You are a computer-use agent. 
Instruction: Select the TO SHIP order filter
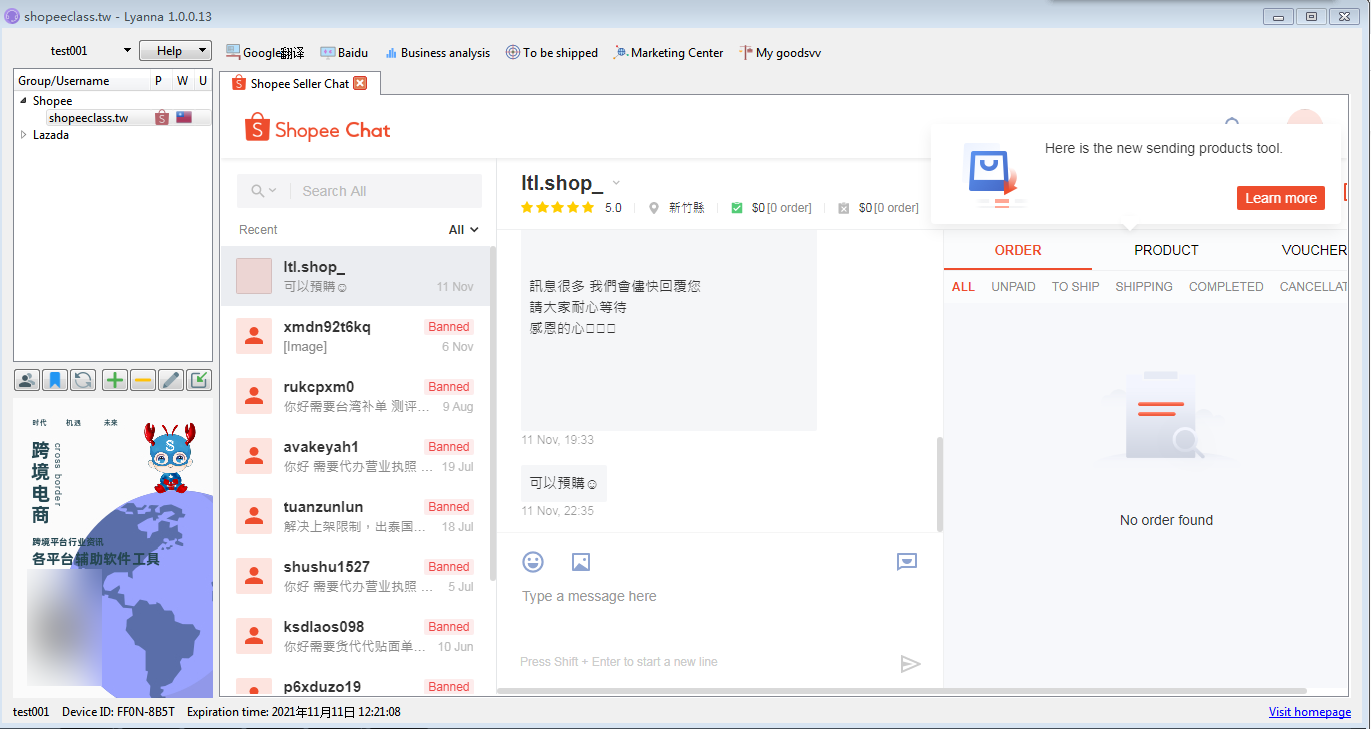point(1075,286)
